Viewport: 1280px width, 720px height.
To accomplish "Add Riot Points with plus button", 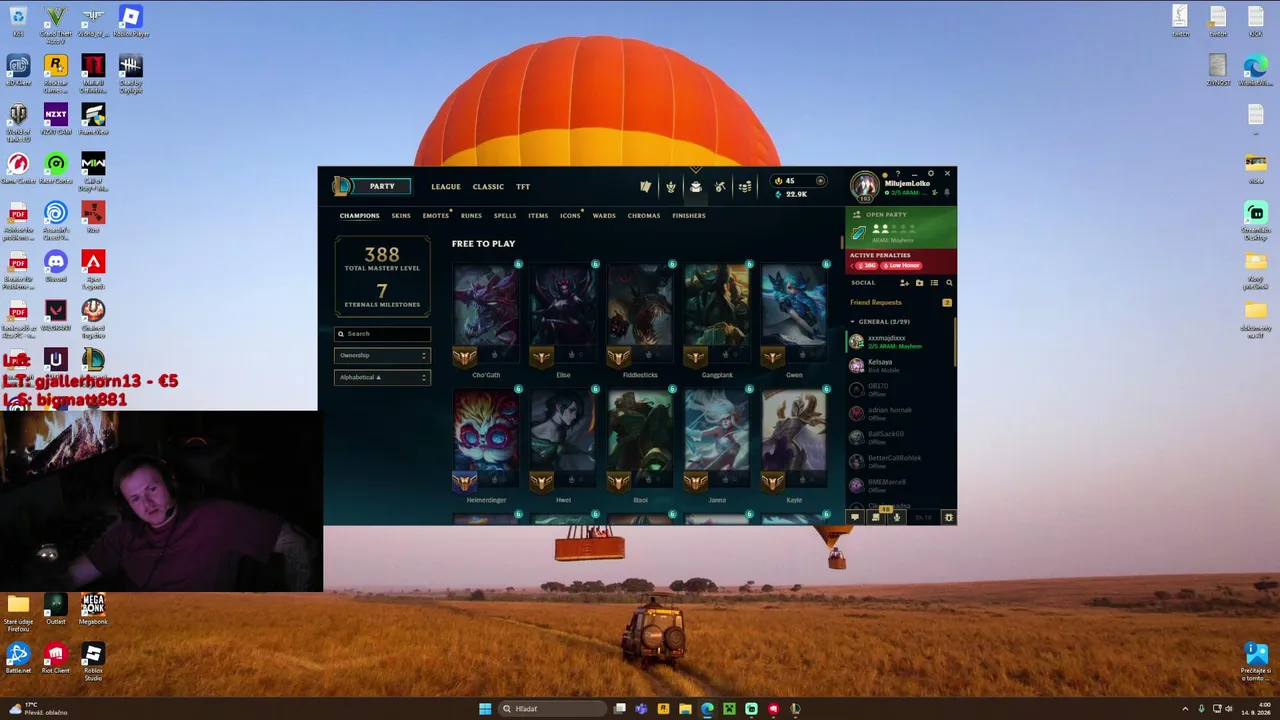I will pyautogui.click(x=820, y=181).
